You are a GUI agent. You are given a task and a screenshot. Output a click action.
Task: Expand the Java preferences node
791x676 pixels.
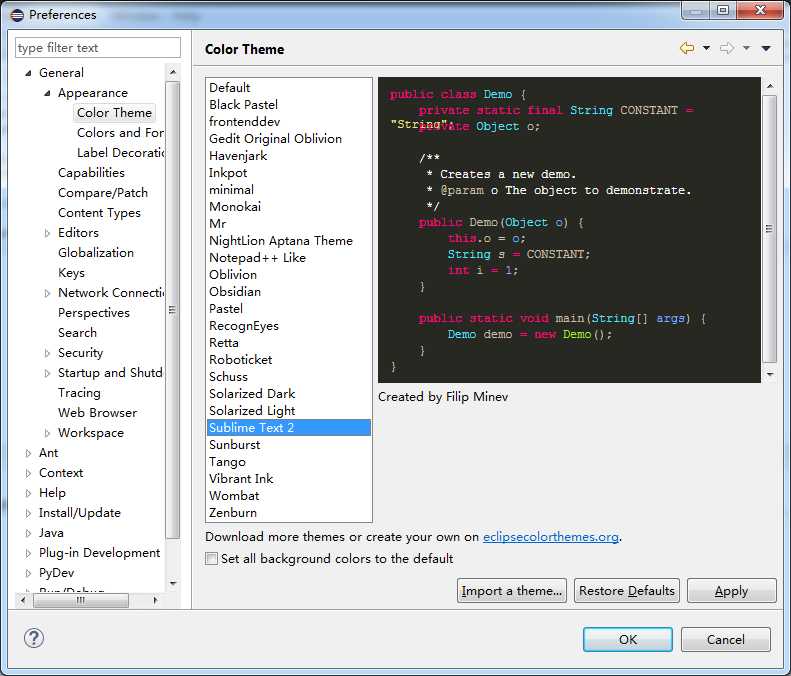point(28,533)
